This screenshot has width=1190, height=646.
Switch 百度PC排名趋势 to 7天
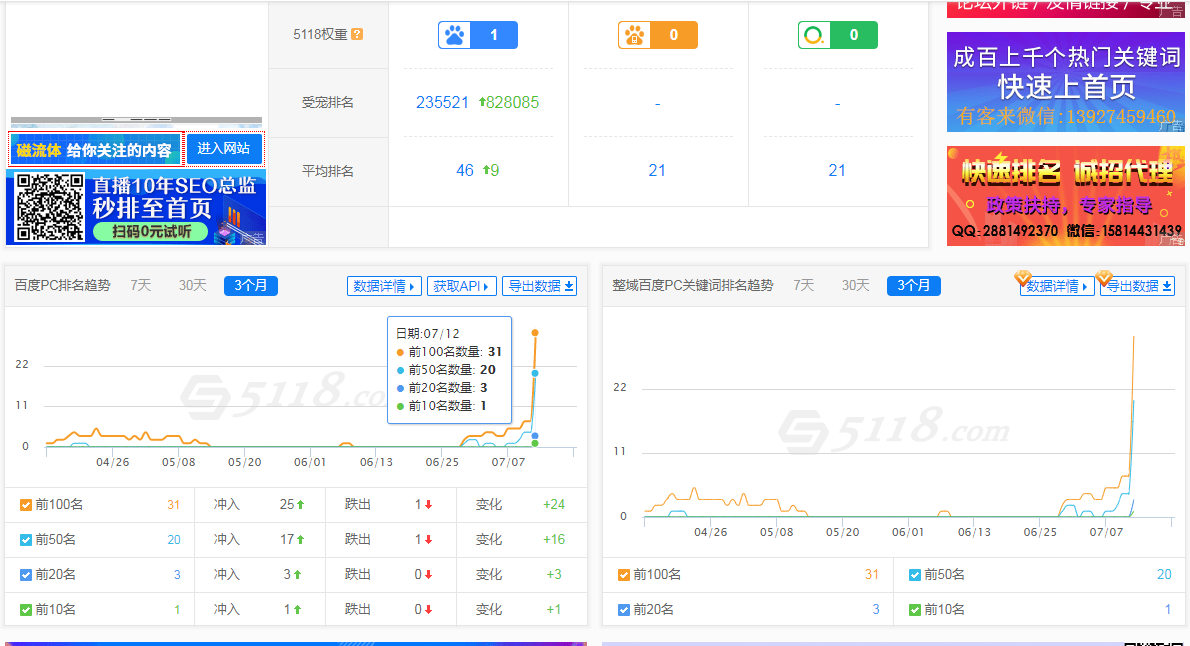[x=140, y=285]
